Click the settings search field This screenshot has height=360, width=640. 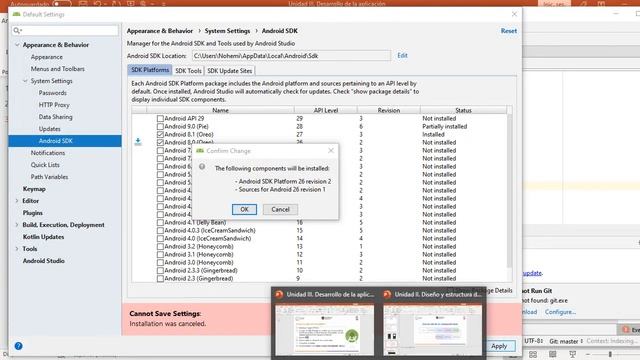coord(65,31)
